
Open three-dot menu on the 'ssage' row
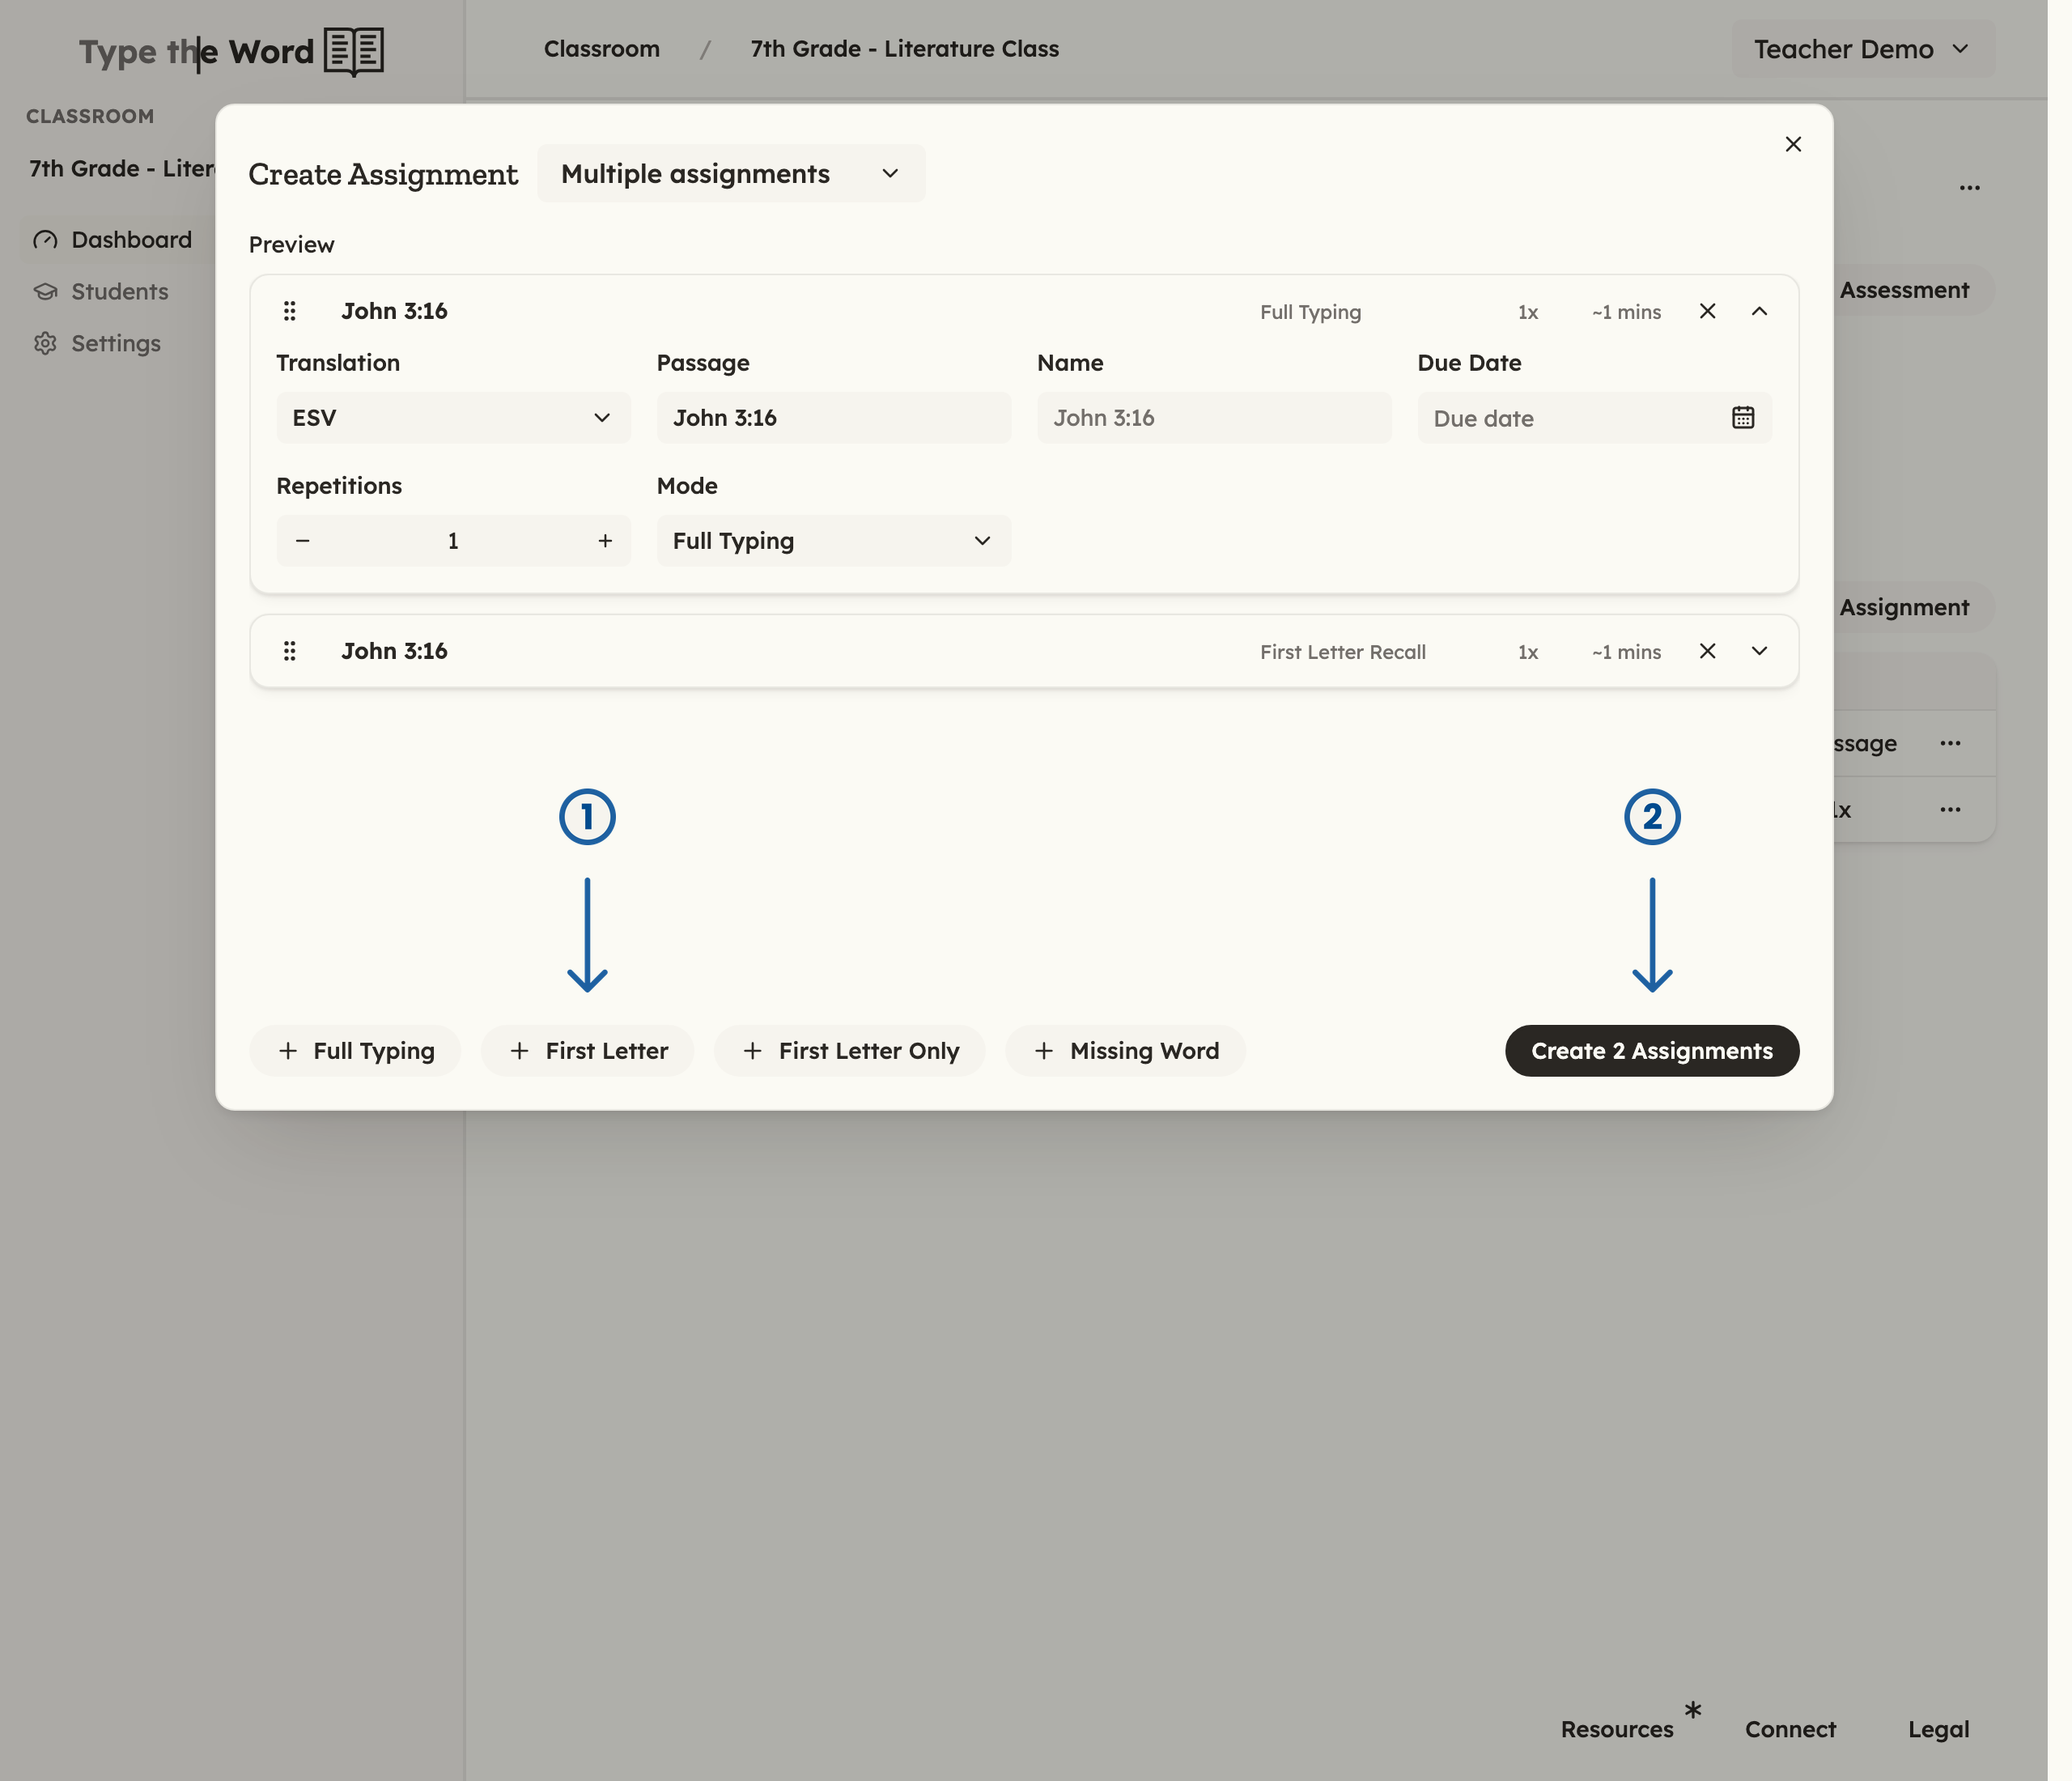click(x=1950, y=743)
